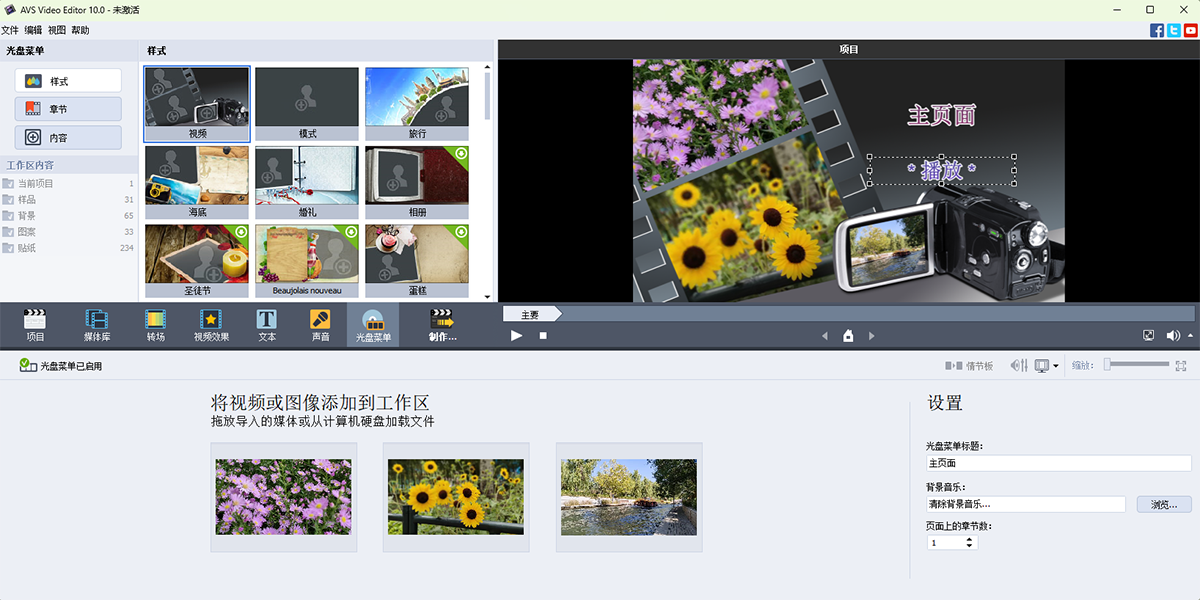
Task: Click the 制作 (Produce) icon
Action: point(440,324)
